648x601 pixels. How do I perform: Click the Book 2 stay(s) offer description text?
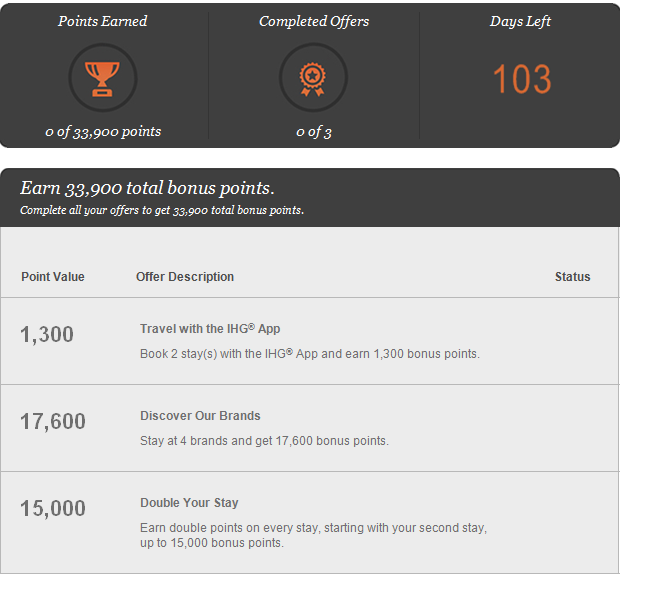point(310,354)
